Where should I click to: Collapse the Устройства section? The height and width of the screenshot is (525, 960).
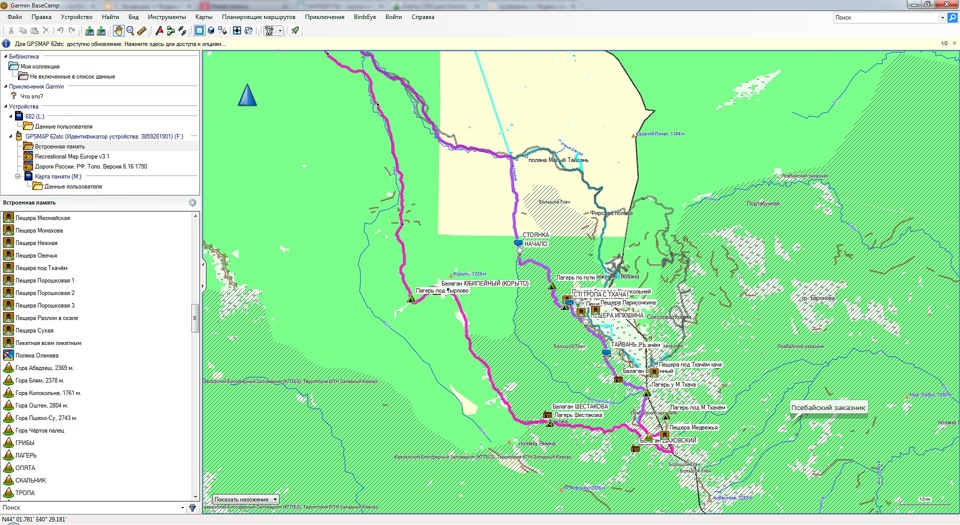(x=6, y=106)
